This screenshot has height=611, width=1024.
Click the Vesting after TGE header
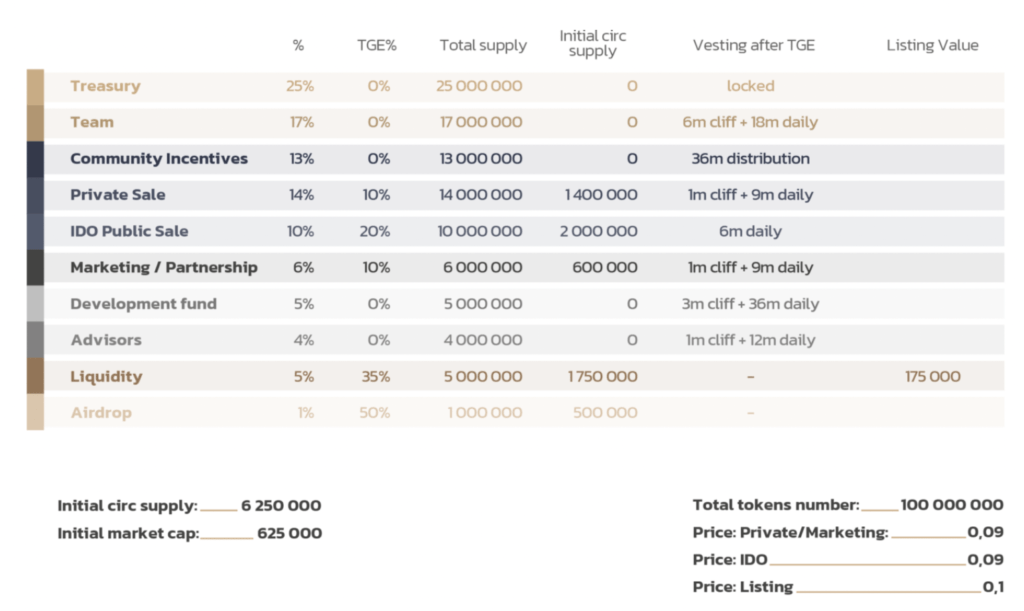click(x=753, y=46)
